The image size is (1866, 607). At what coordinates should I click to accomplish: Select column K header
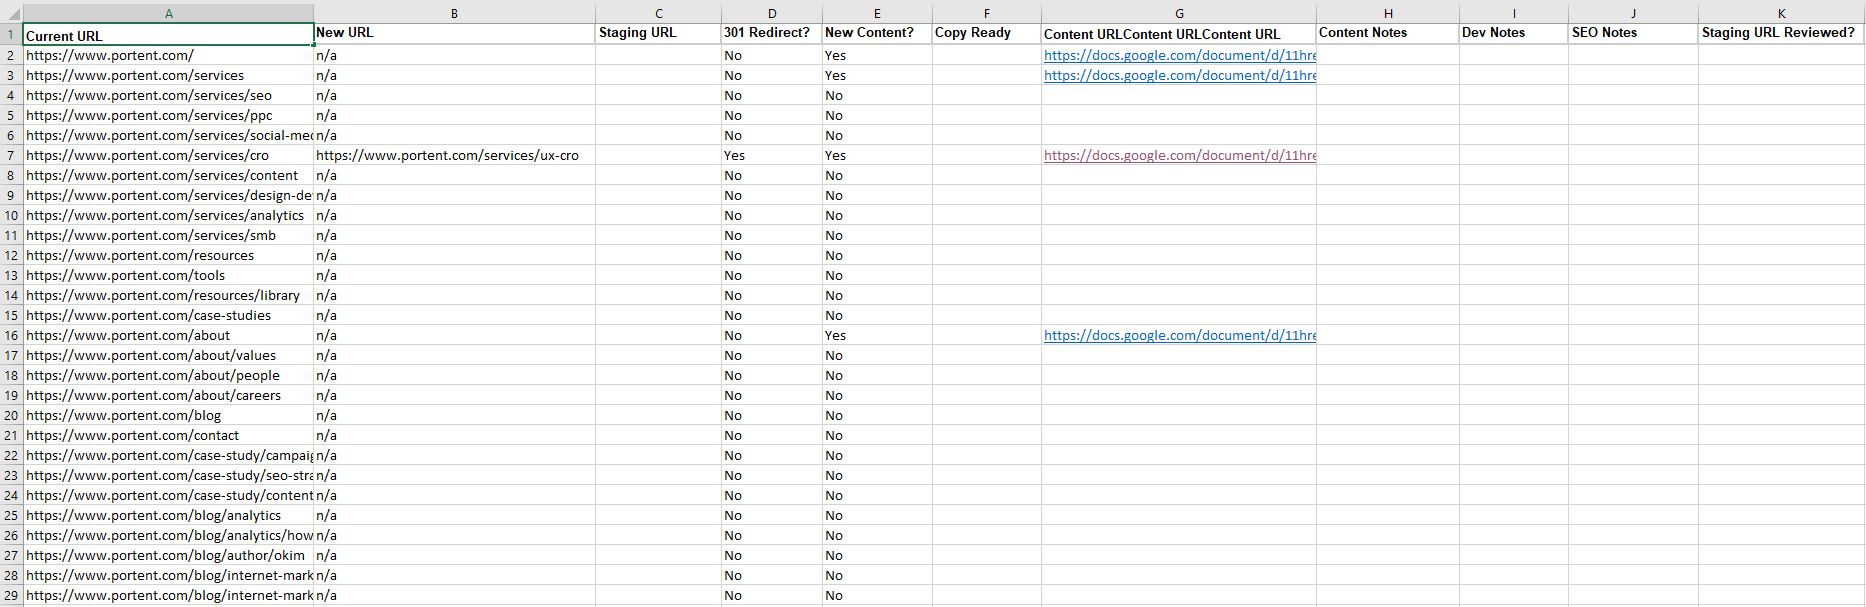click(x=1781, y=13)
